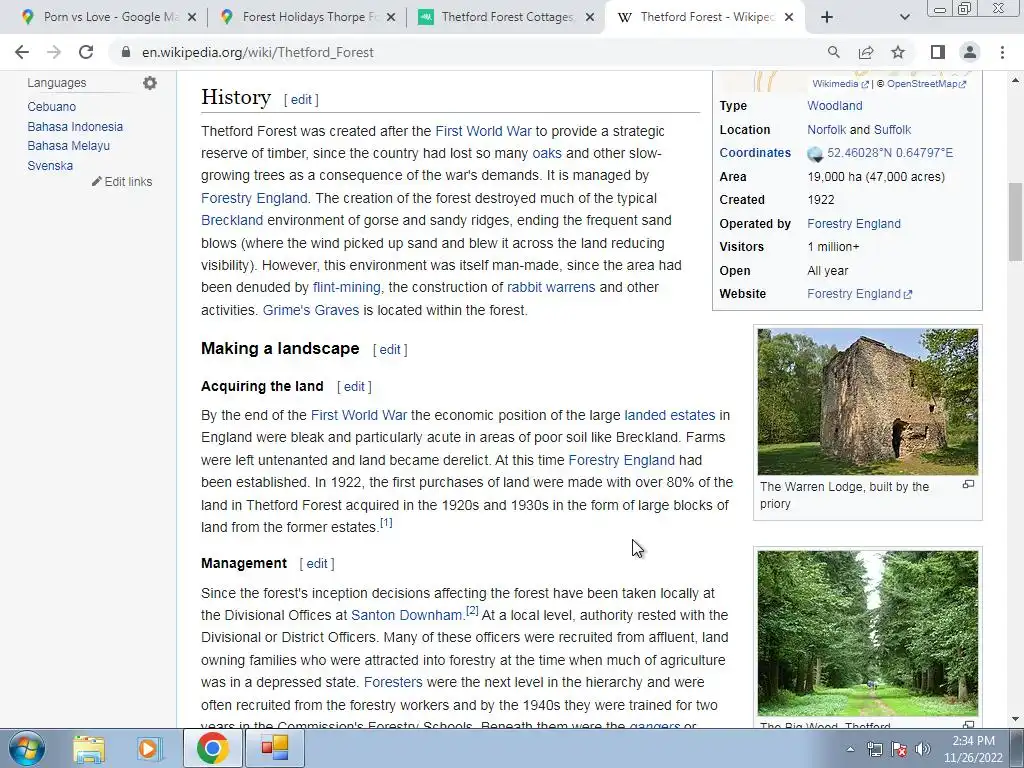This screenshot has width=1024, height=768.
Task: Edit the Acquiring the land section
Action: point(354,387)
